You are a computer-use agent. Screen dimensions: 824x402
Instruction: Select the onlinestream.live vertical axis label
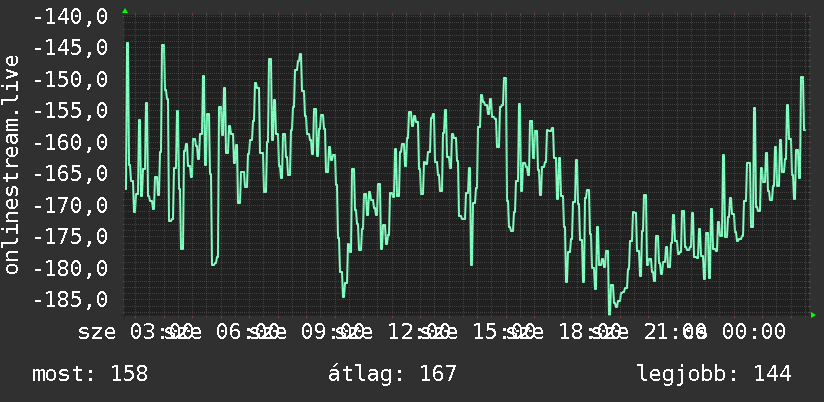pyautogui.click(x=11, y=164)
